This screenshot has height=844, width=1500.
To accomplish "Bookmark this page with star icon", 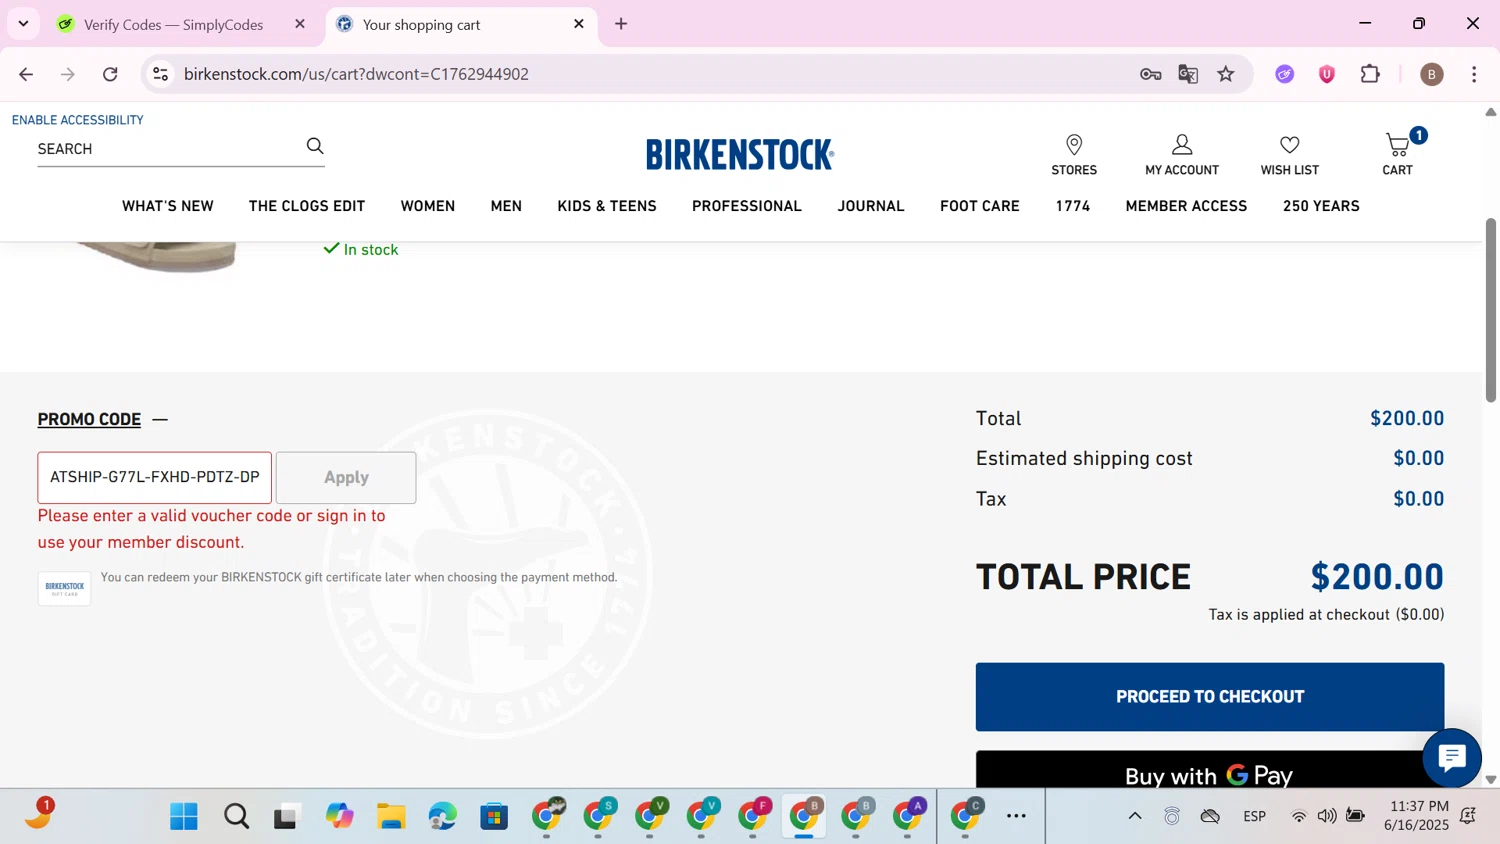I will click(x=1226, y=74).
